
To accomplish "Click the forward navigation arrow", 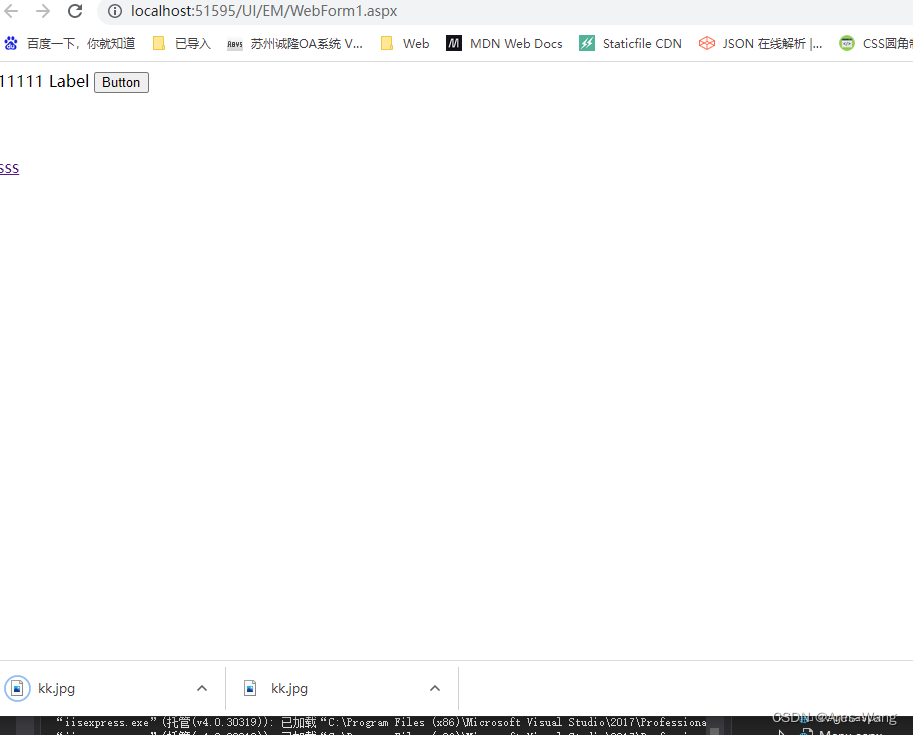I will 42,11.
